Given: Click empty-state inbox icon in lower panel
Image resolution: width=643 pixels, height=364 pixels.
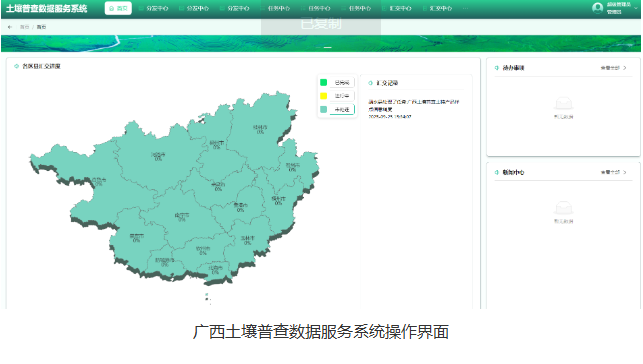Looking at the screenshot, I should 563,208.
